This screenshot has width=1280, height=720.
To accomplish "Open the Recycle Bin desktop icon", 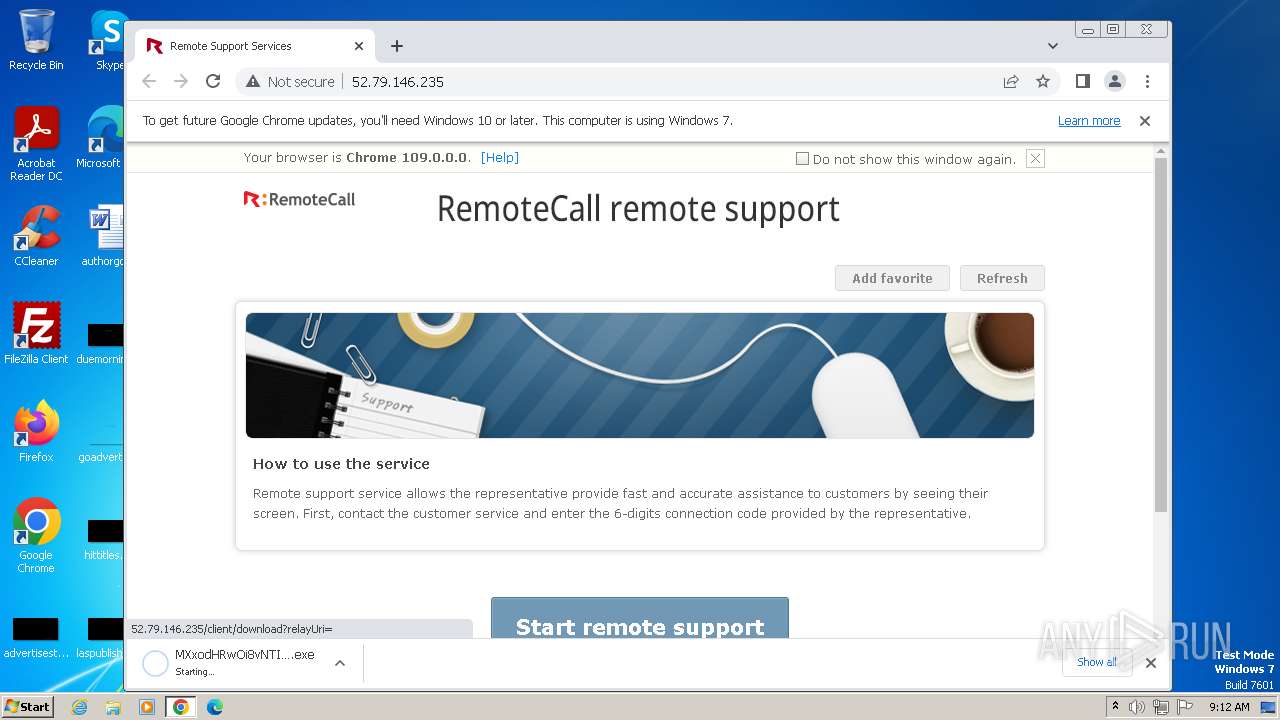I will [x=36, y=40].
